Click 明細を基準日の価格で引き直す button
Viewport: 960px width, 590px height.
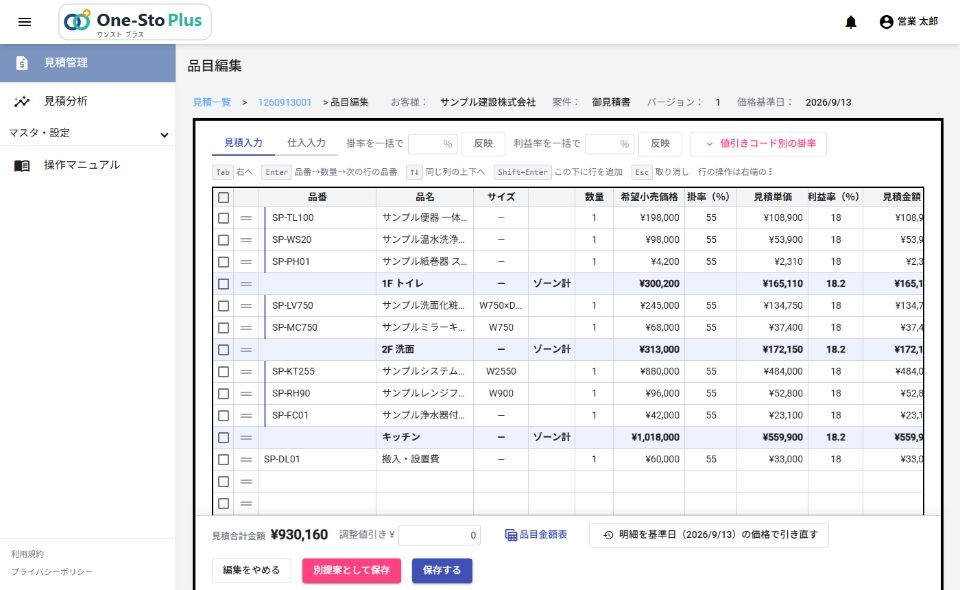pyautogui.click(x=709, y=535)
